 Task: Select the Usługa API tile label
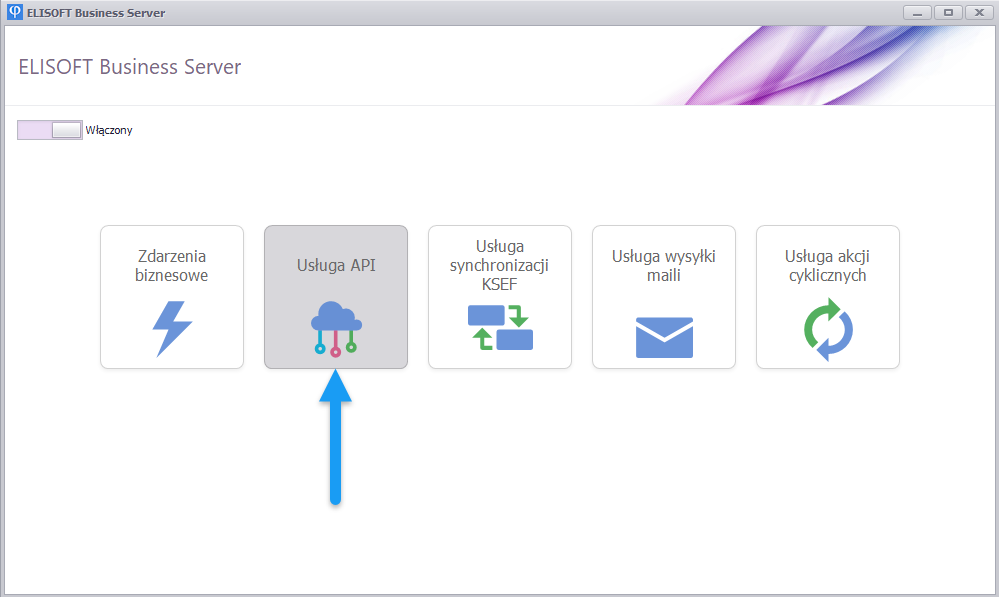[336, 266]
